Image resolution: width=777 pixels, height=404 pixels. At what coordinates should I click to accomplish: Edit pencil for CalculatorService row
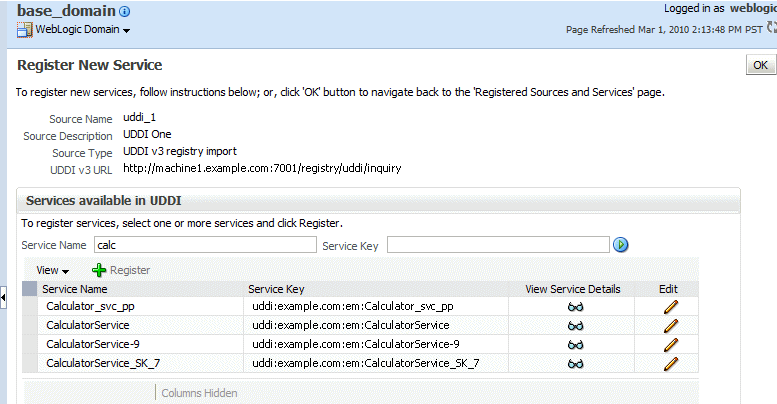pyautogui.click(x=670, y=325)
